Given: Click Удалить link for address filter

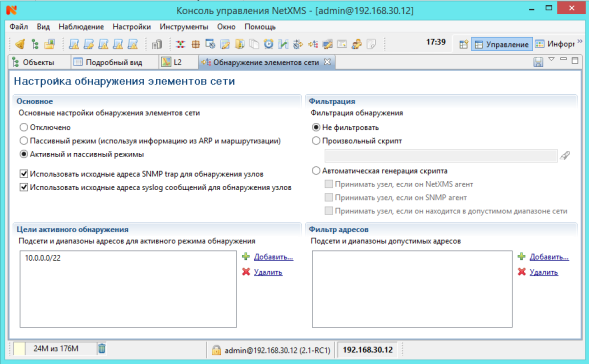Looking at the screenshot, I should [x=544, y=272].
